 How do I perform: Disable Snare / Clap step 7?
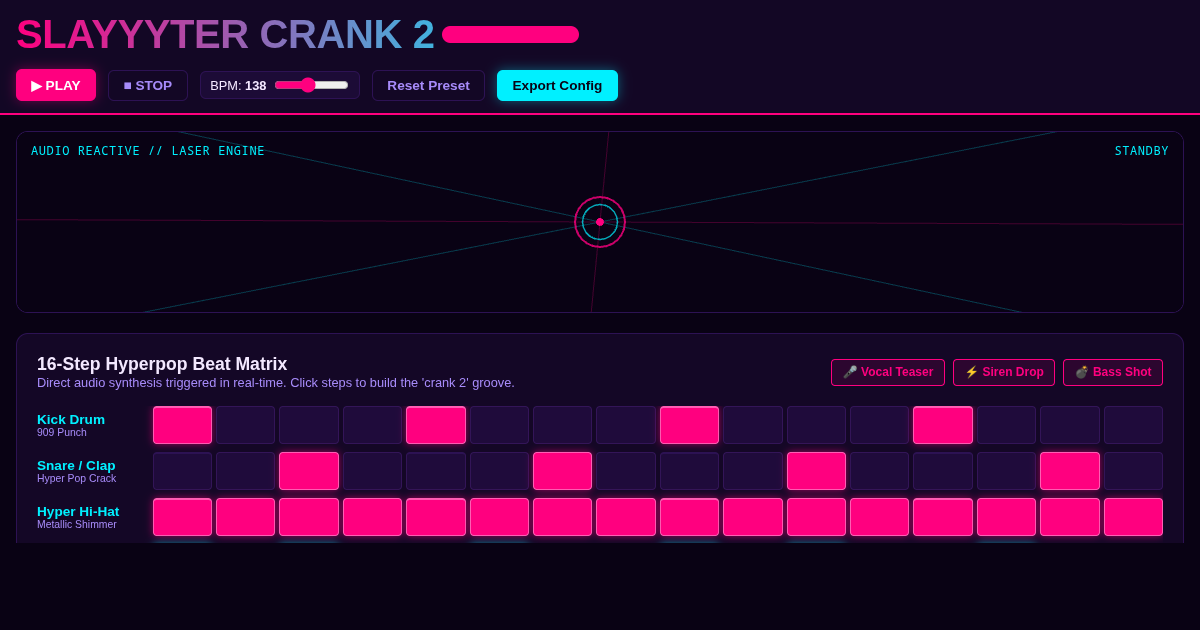[563, 471]
